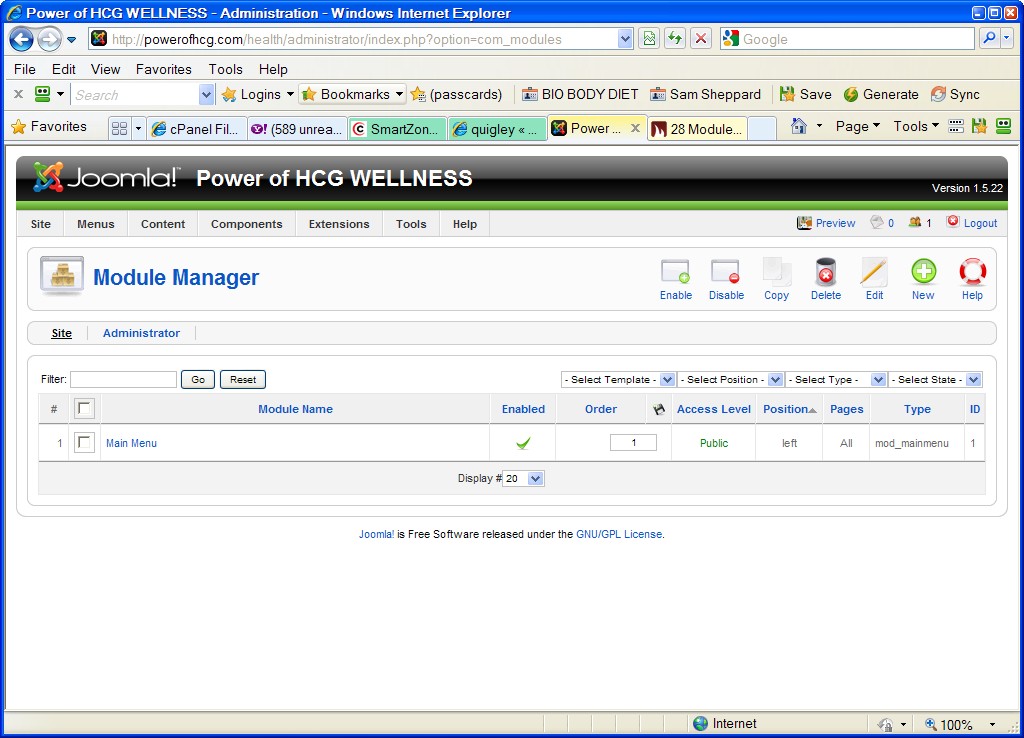The height and width of the screenshot is (738, 1024).
Task: Open the Select Position dropdown
Action: click(x=730, y=379)
